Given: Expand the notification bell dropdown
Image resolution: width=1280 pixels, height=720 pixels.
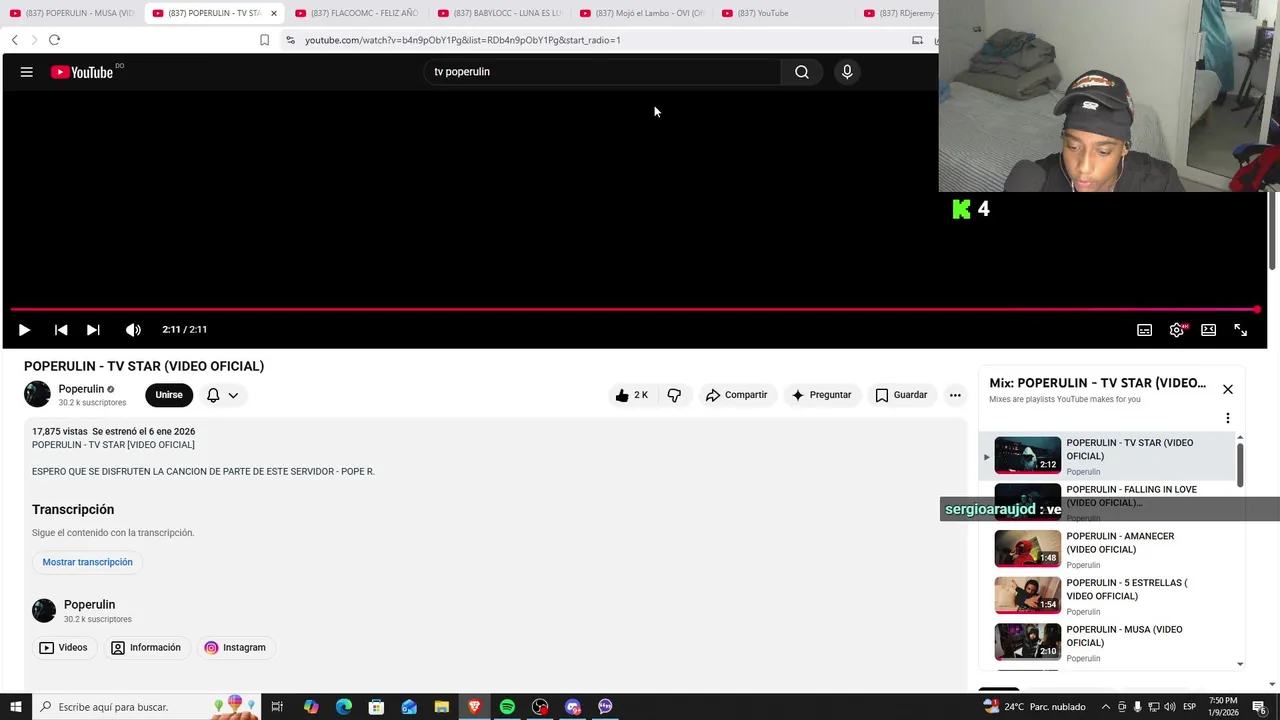Looking at the screenshot, I should coord(222,395).
